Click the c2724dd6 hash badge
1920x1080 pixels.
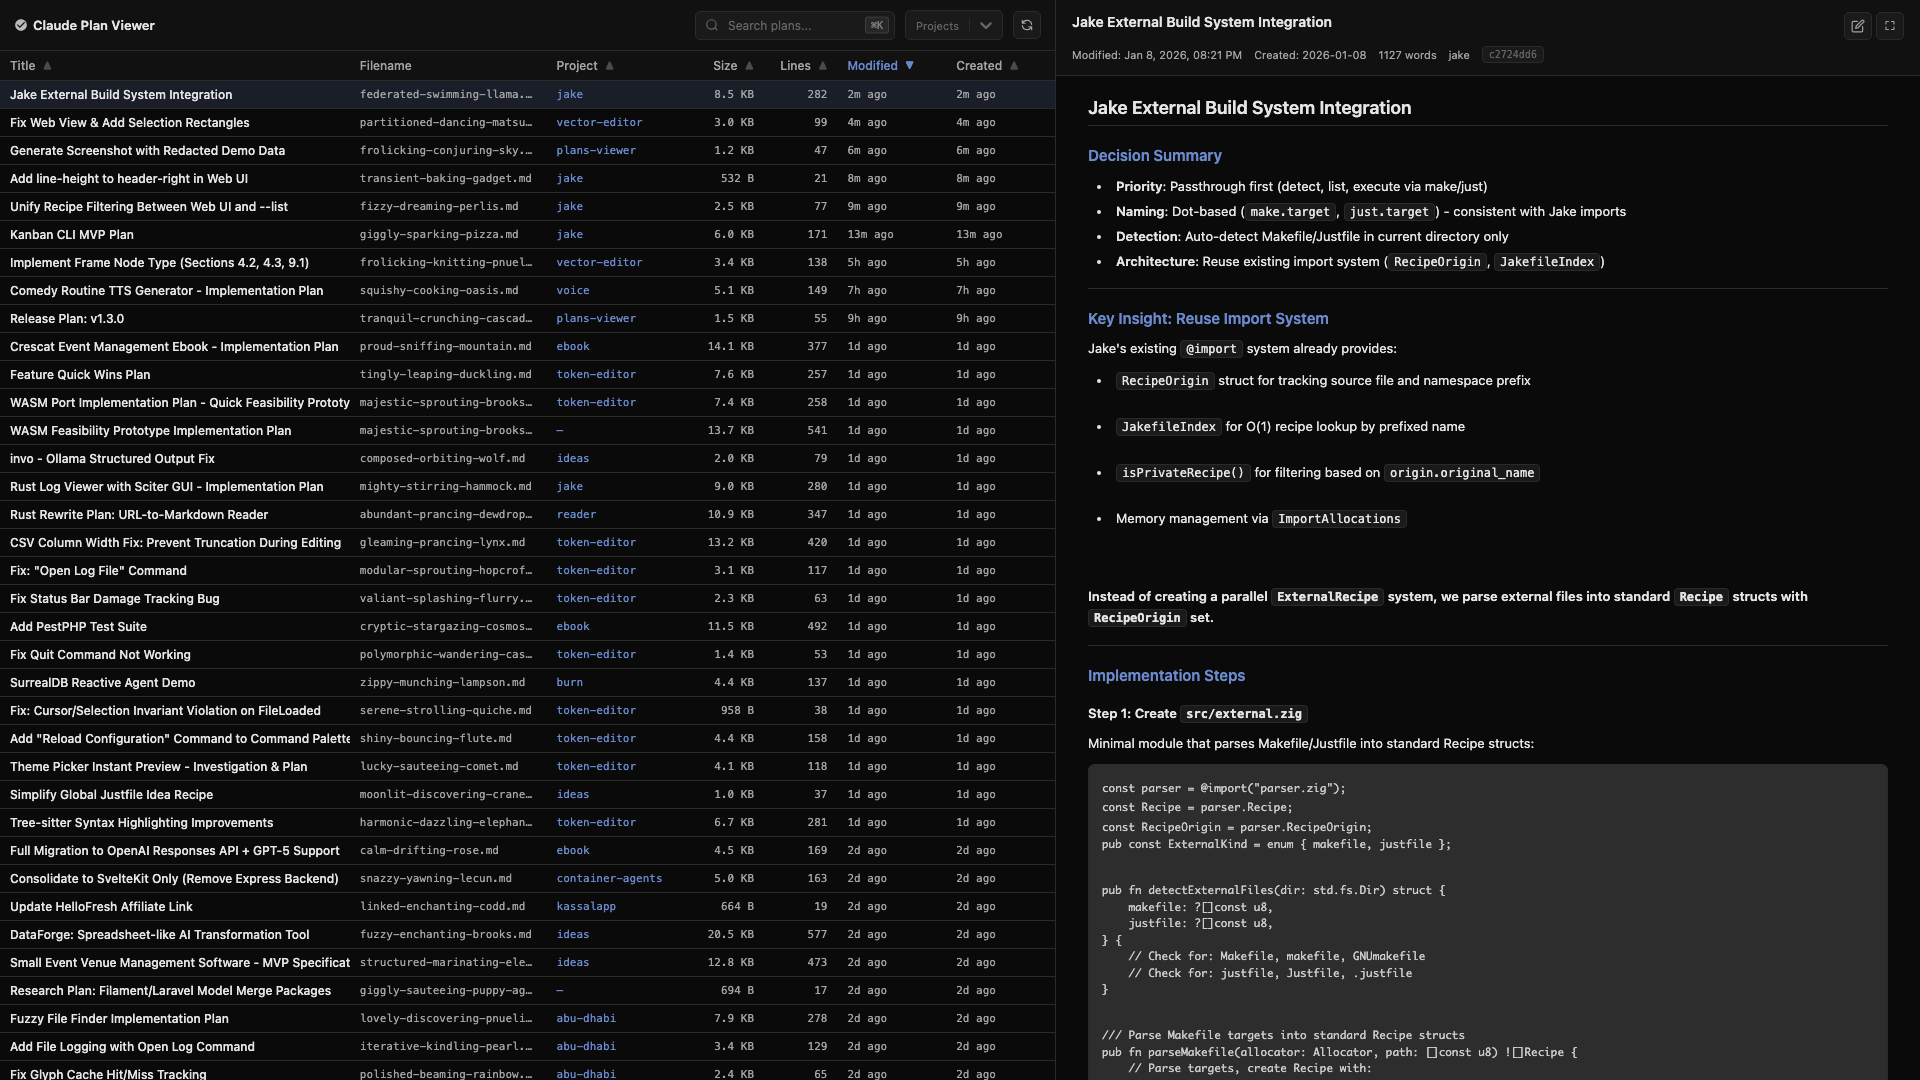click(x=1512, y=55)
